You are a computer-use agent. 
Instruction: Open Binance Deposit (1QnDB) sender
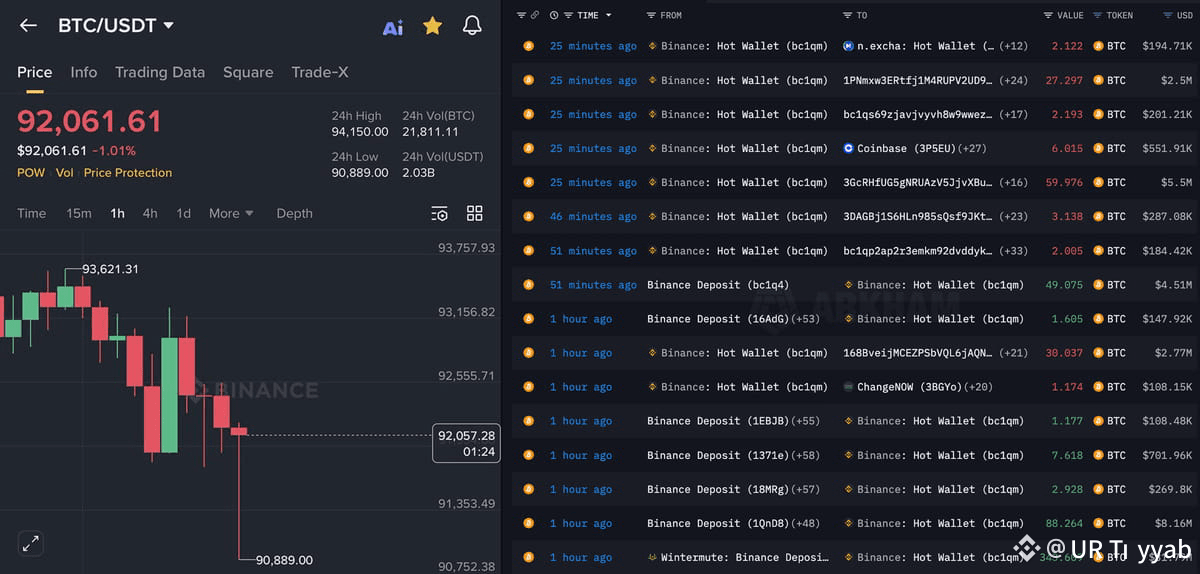tap(718, 522)
